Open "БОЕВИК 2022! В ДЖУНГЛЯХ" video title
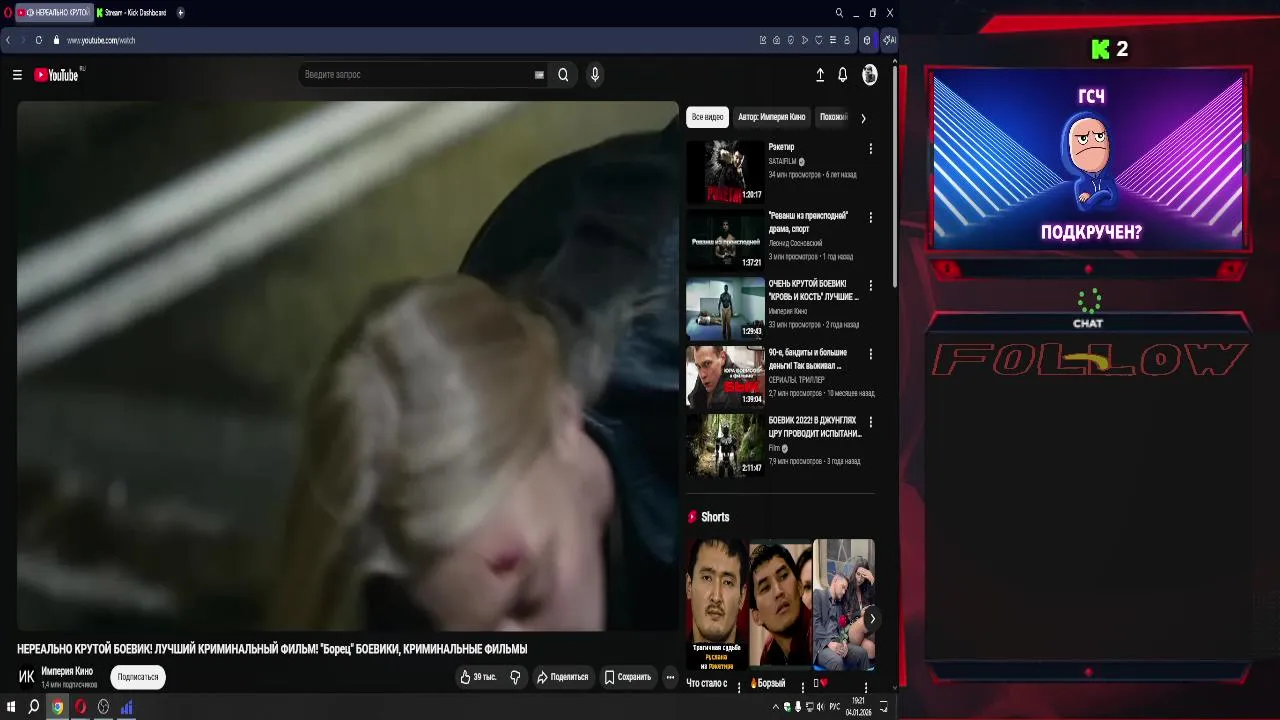The image size is (1280, 720). pos(815,427)
